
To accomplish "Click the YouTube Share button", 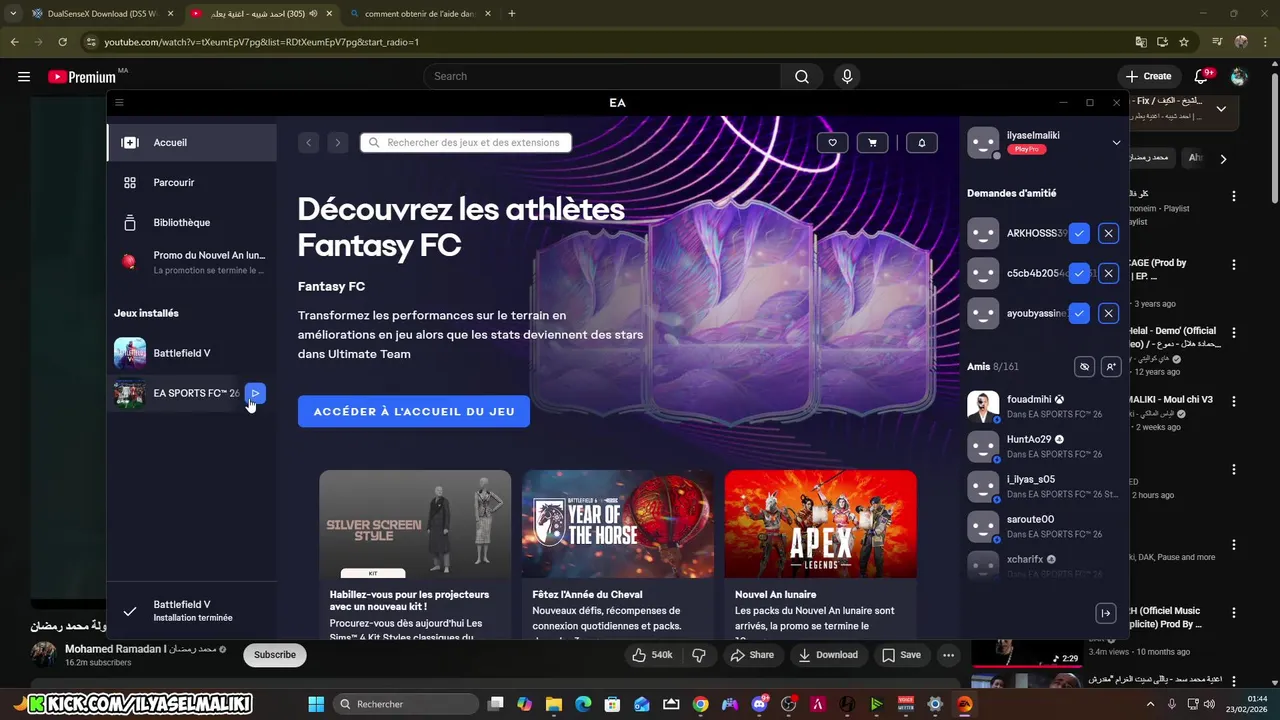I will (752, 655).
